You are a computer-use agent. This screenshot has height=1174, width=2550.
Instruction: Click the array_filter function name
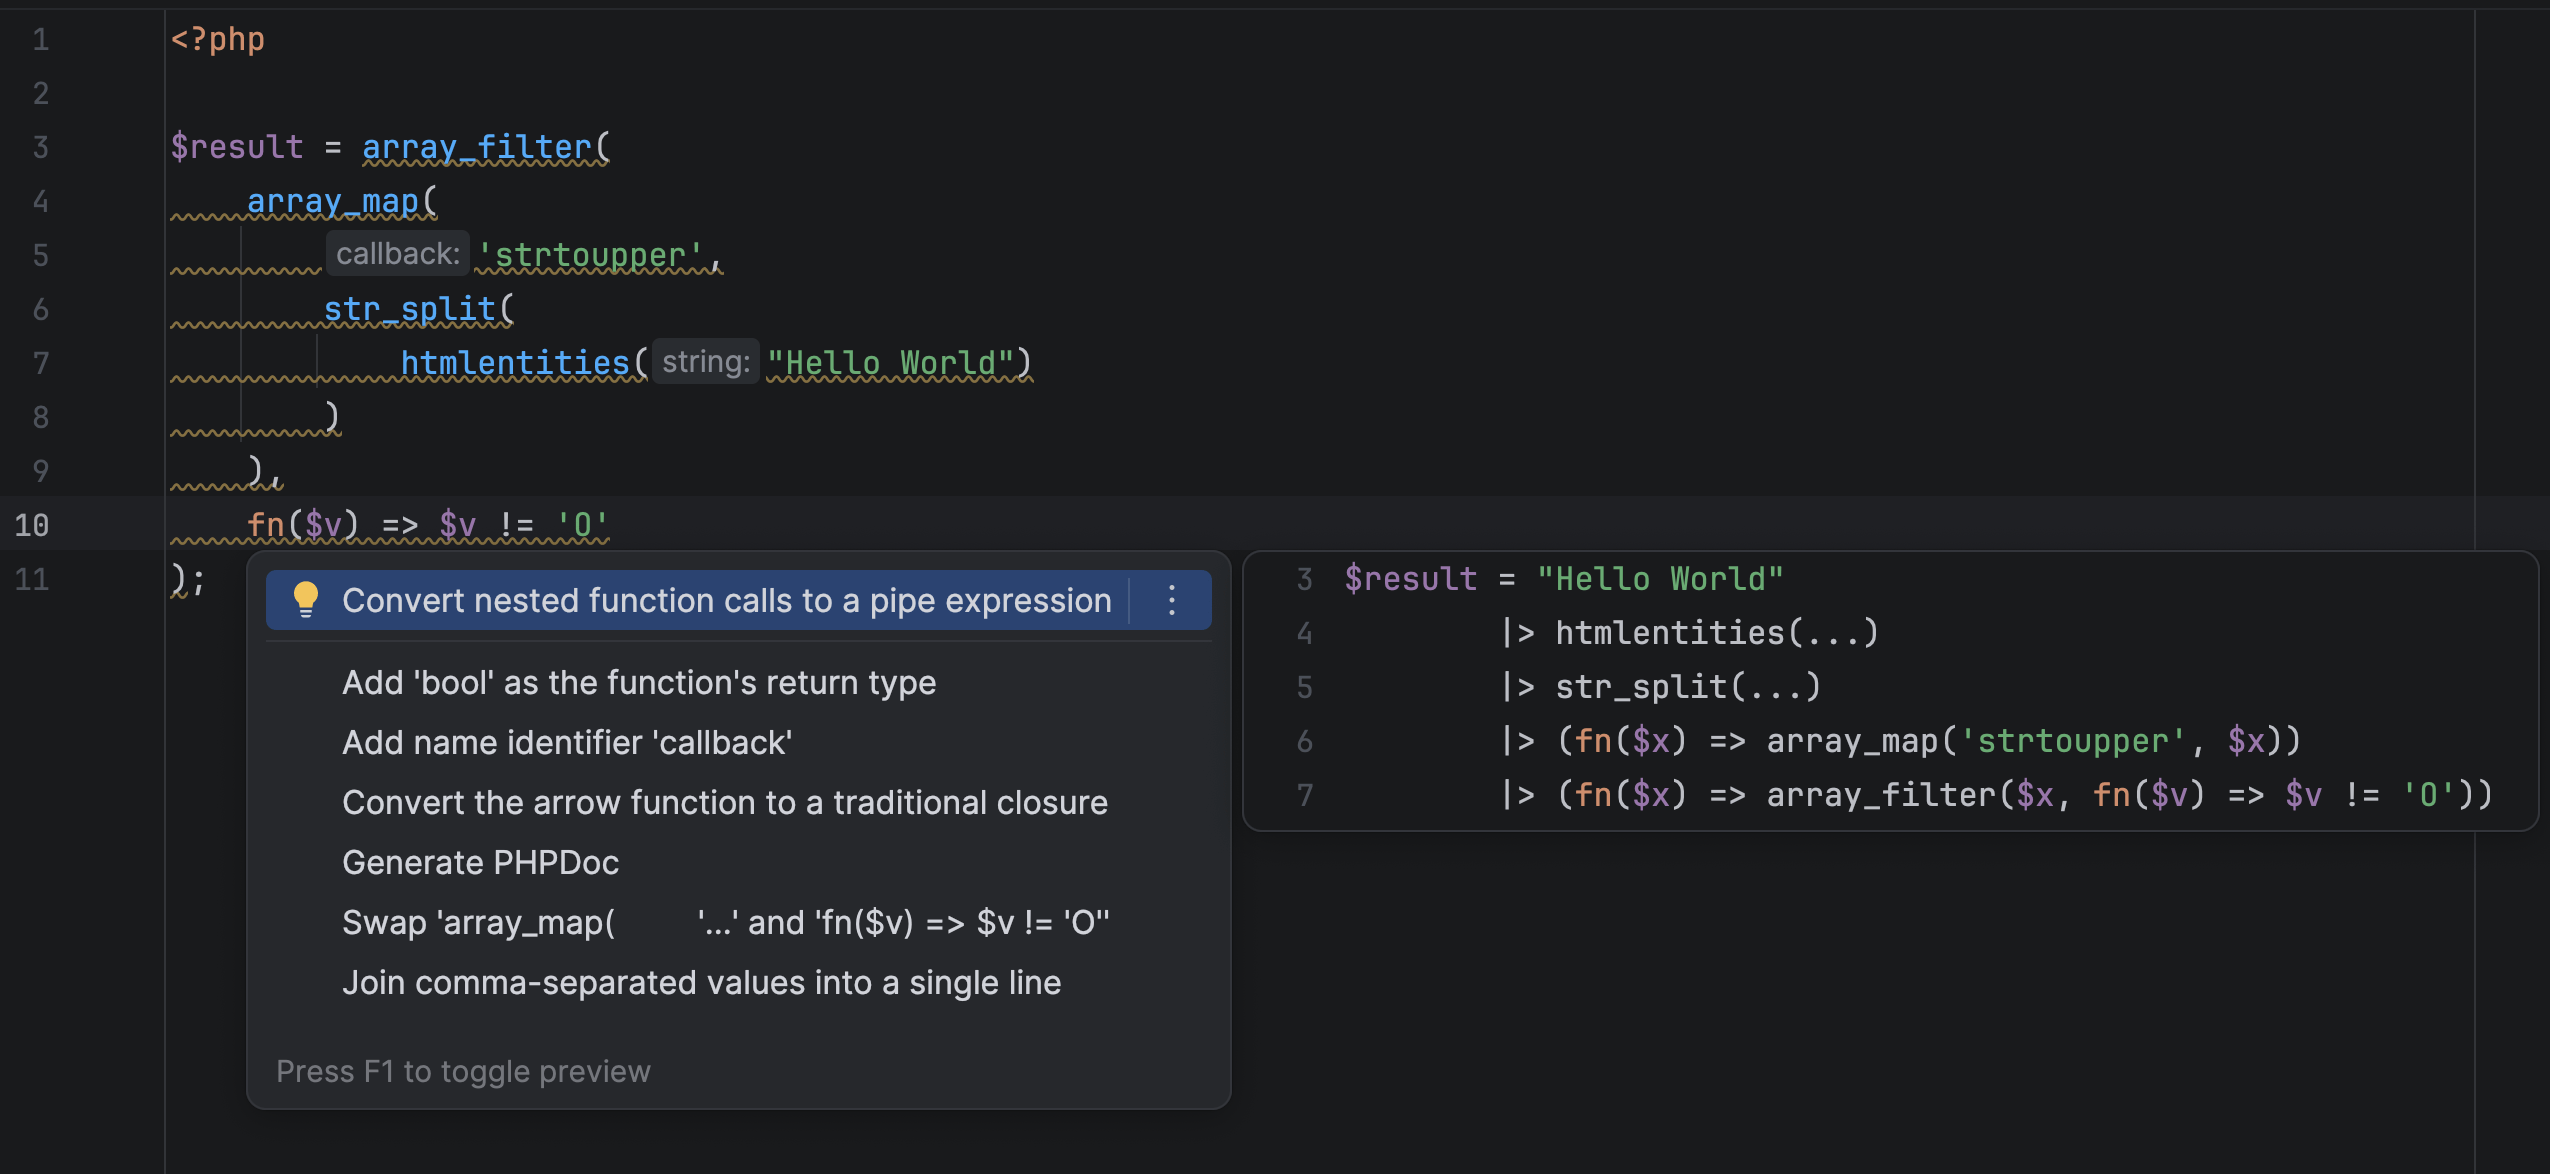click(x=478, y=146)
